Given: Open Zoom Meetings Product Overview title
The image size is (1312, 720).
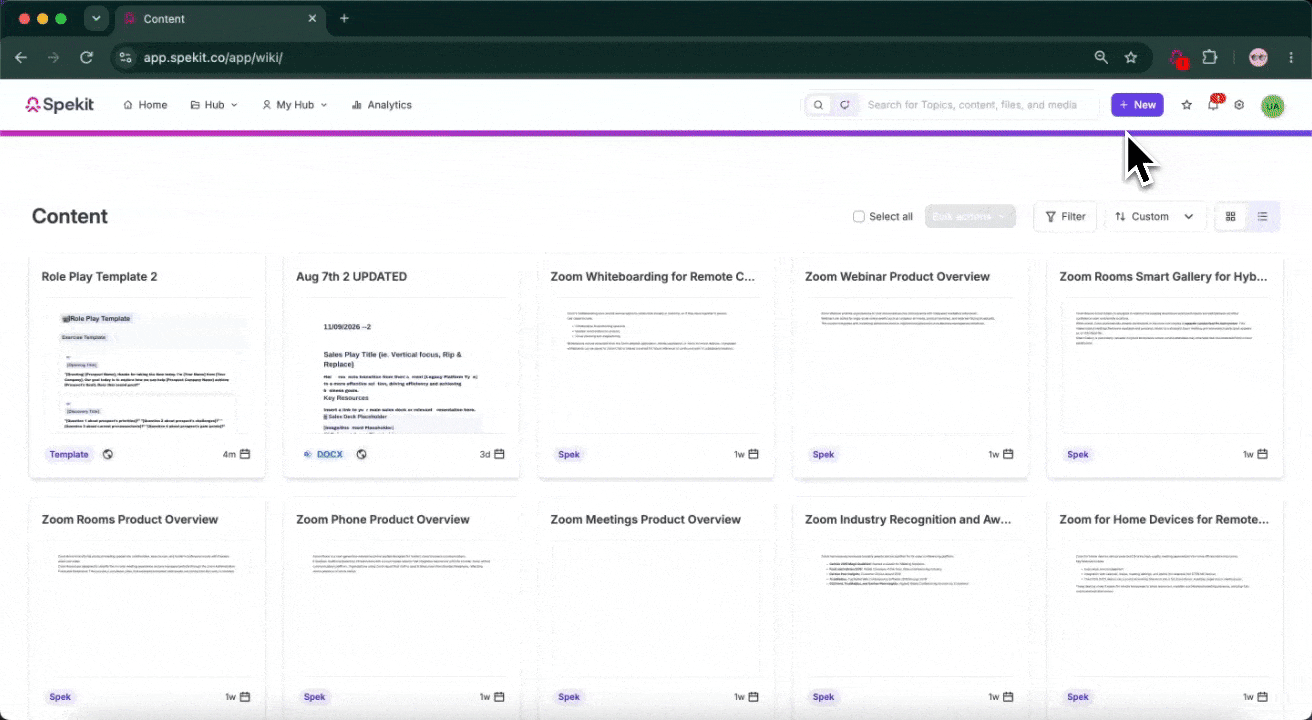Looking at the screenshot, I should click(646, 520).
